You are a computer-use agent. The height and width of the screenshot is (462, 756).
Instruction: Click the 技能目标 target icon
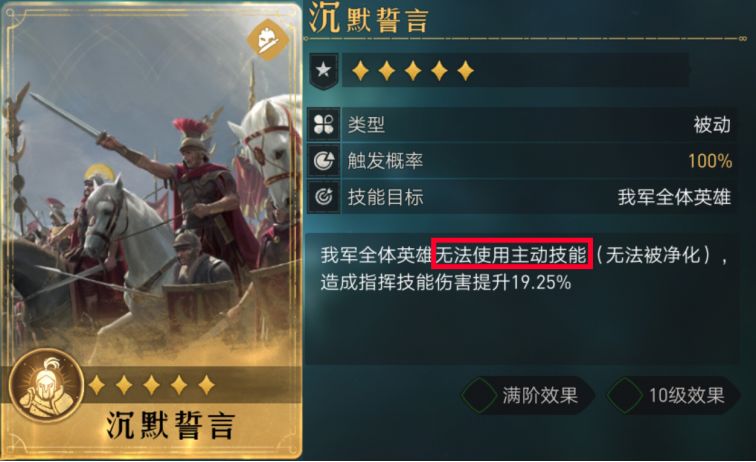[x=324, y=196]
